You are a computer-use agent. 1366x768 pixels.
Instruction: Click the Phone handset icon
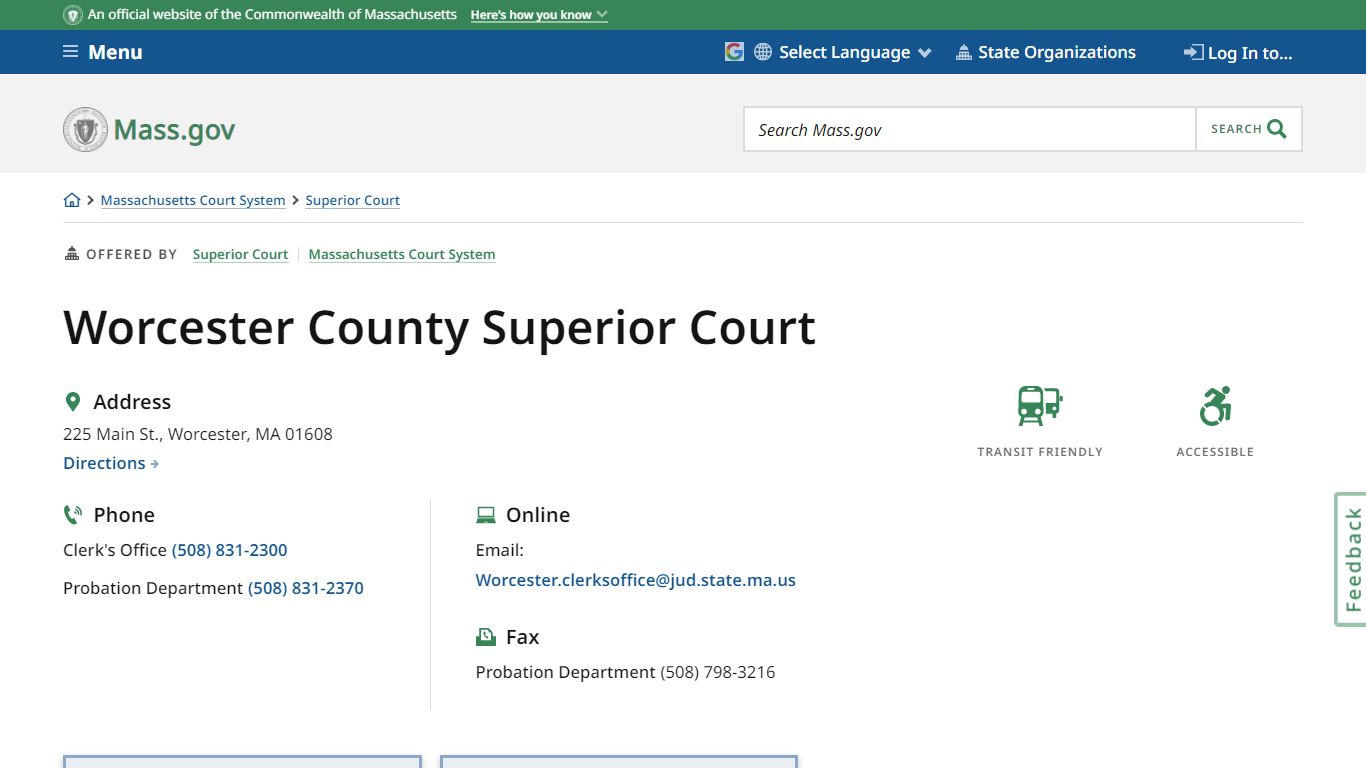(72, 515)
